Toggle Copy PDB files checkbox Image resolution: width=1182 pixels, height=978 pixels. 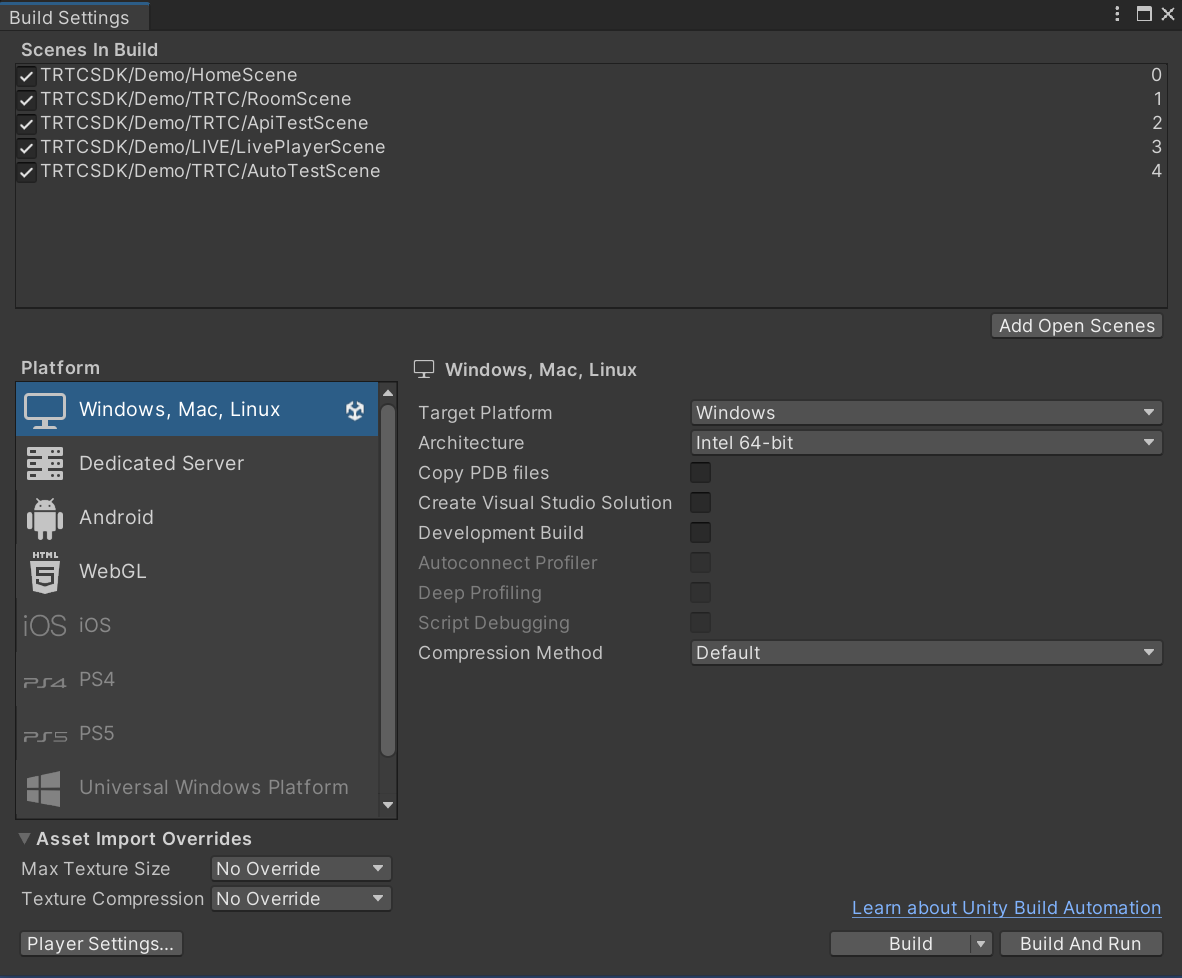(701, 473)
